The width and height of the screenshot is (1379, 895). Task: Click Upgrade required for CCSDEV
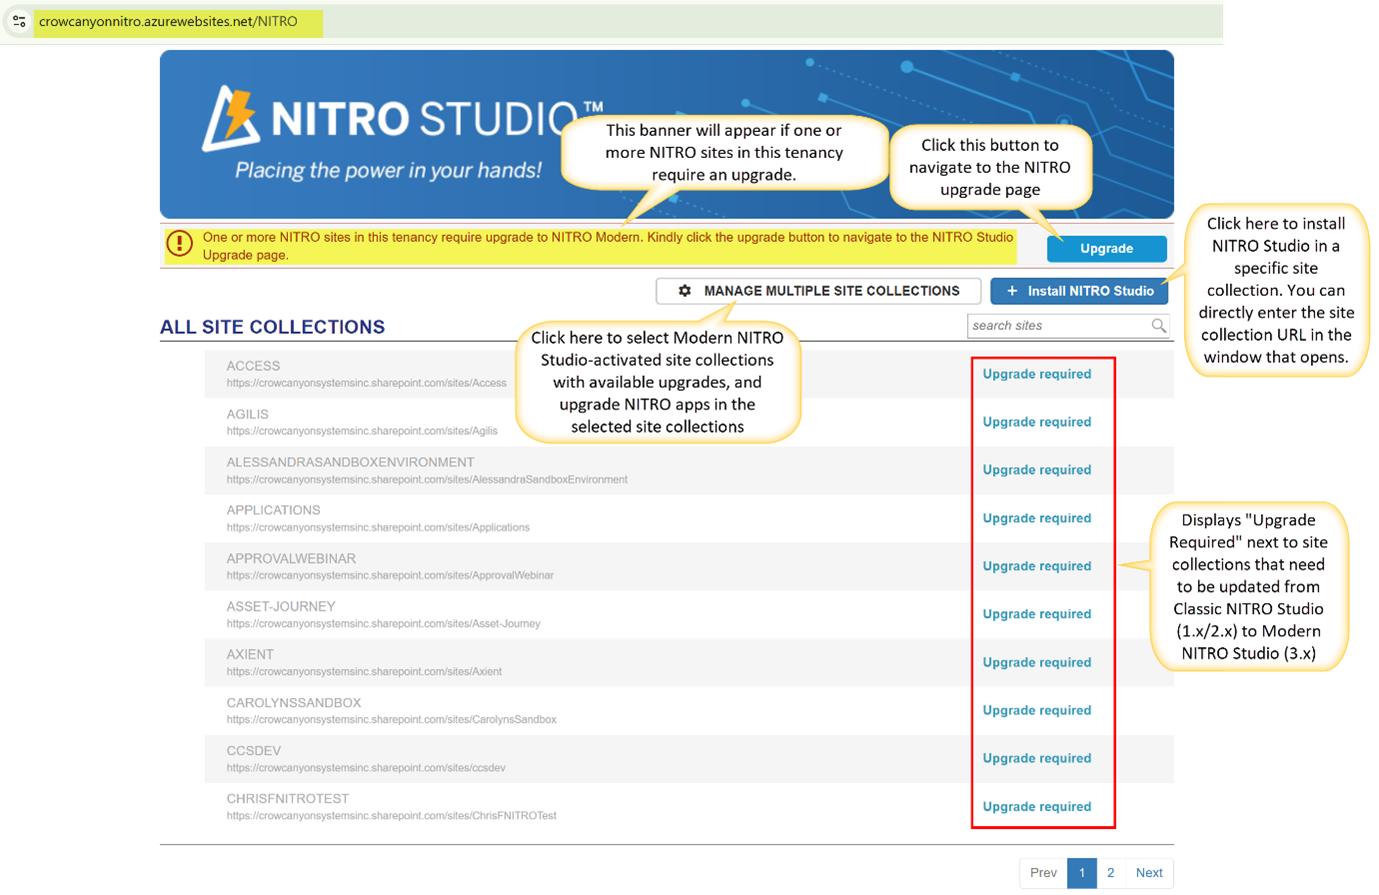point(1037,758)
